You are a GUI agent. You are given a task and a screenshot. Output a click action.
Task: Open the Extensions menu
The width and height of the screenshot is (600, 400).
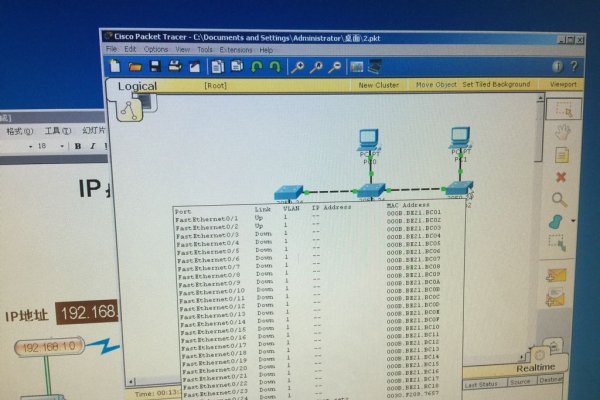coord(236,49)
